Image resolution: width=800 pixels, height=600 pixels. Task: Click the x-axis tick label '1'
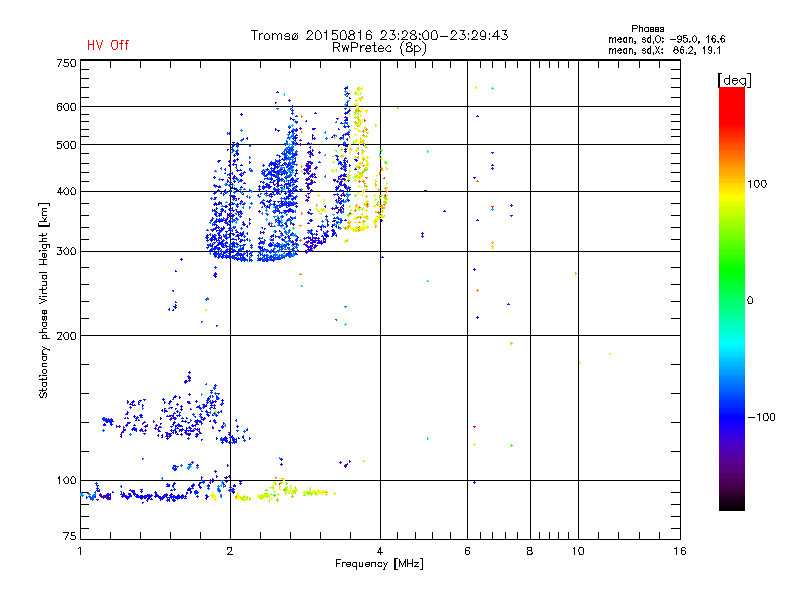click(x=80, y=551)
